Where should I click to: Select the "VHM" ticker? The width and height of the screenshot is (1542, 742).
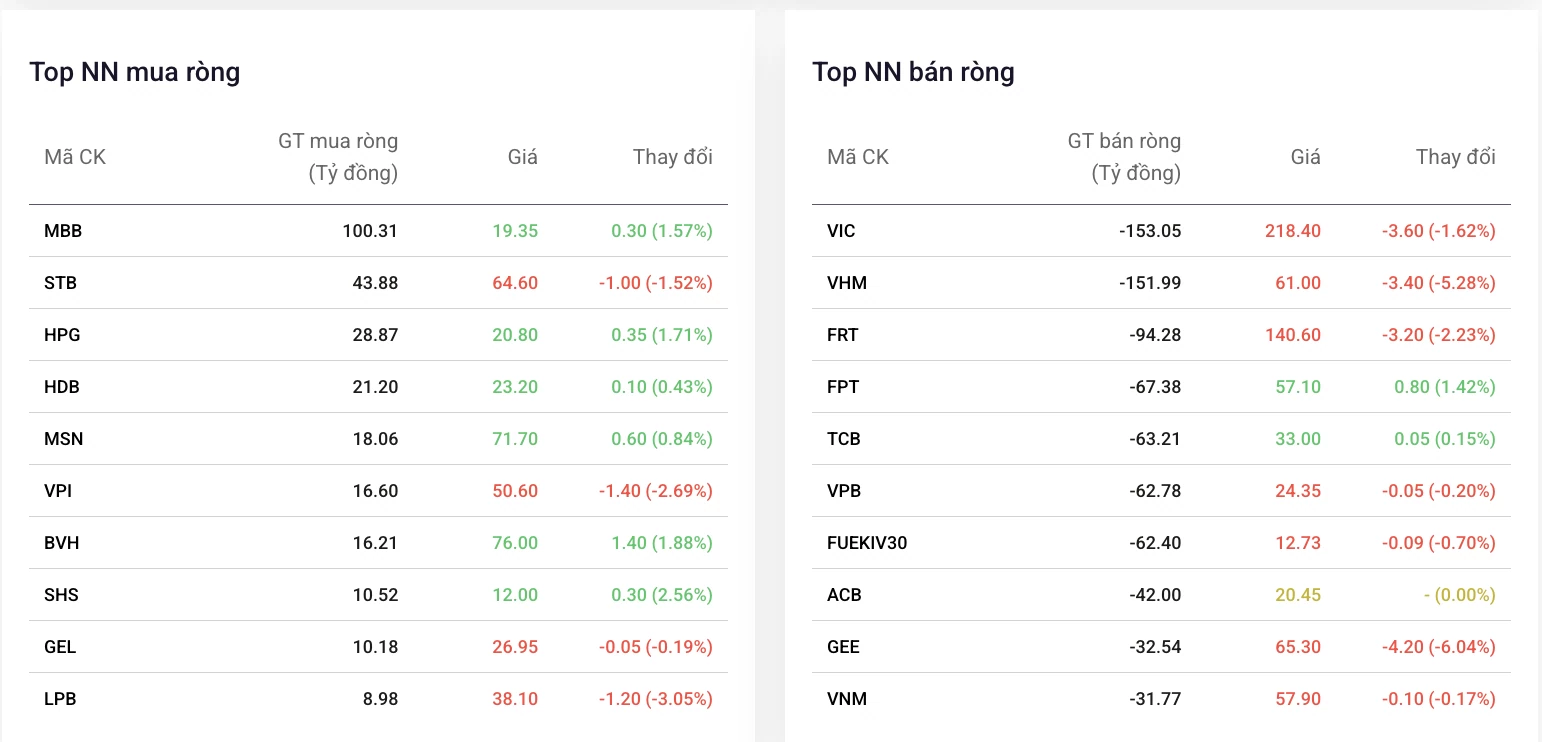coord(847,283)
